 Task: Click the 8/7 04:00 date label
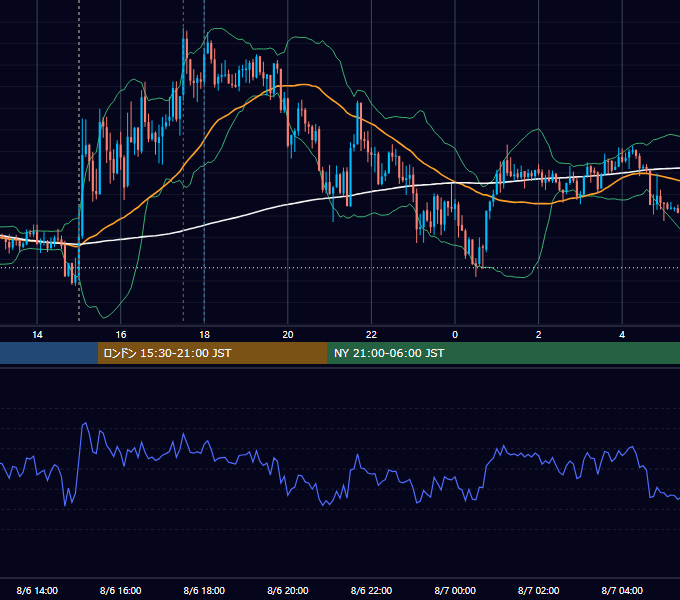pyautogui.click(x=622, y=590)
